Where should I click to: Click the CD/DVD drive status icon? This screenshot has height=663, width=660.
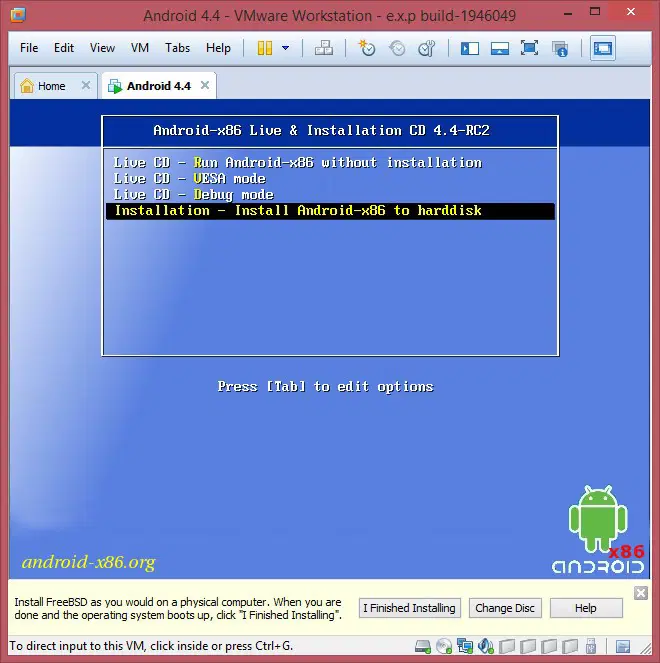point(444,646)
